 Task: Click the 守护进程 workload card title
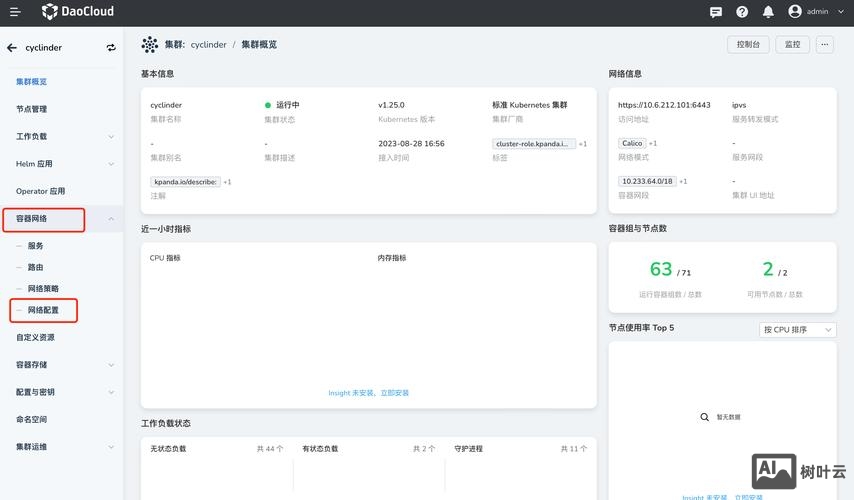(468, 449)
